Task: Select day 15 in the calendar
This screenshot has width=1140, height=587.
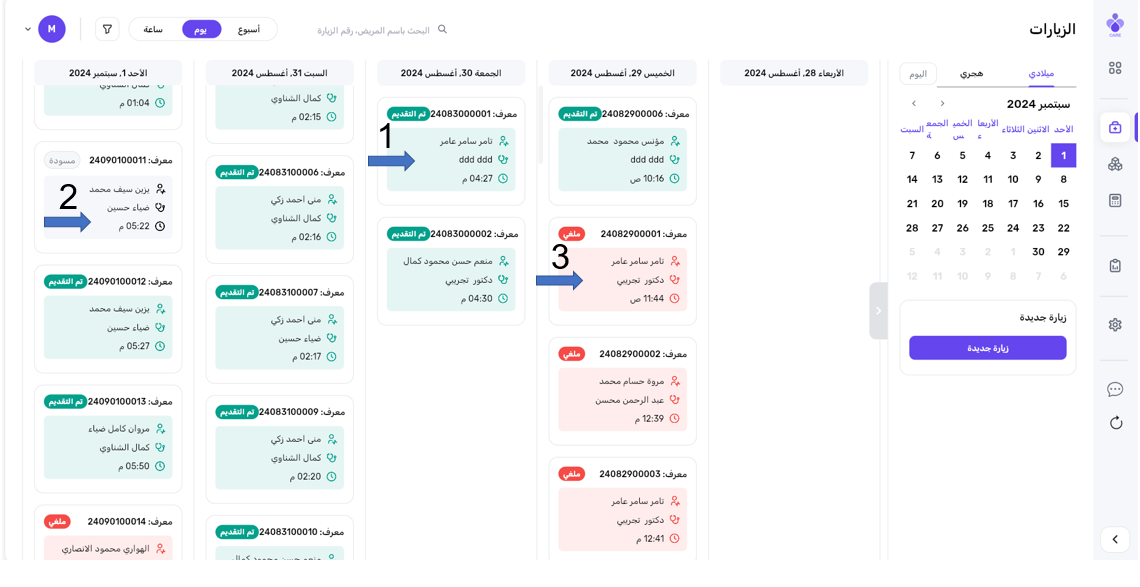Action: click(x=1063, y=203)
